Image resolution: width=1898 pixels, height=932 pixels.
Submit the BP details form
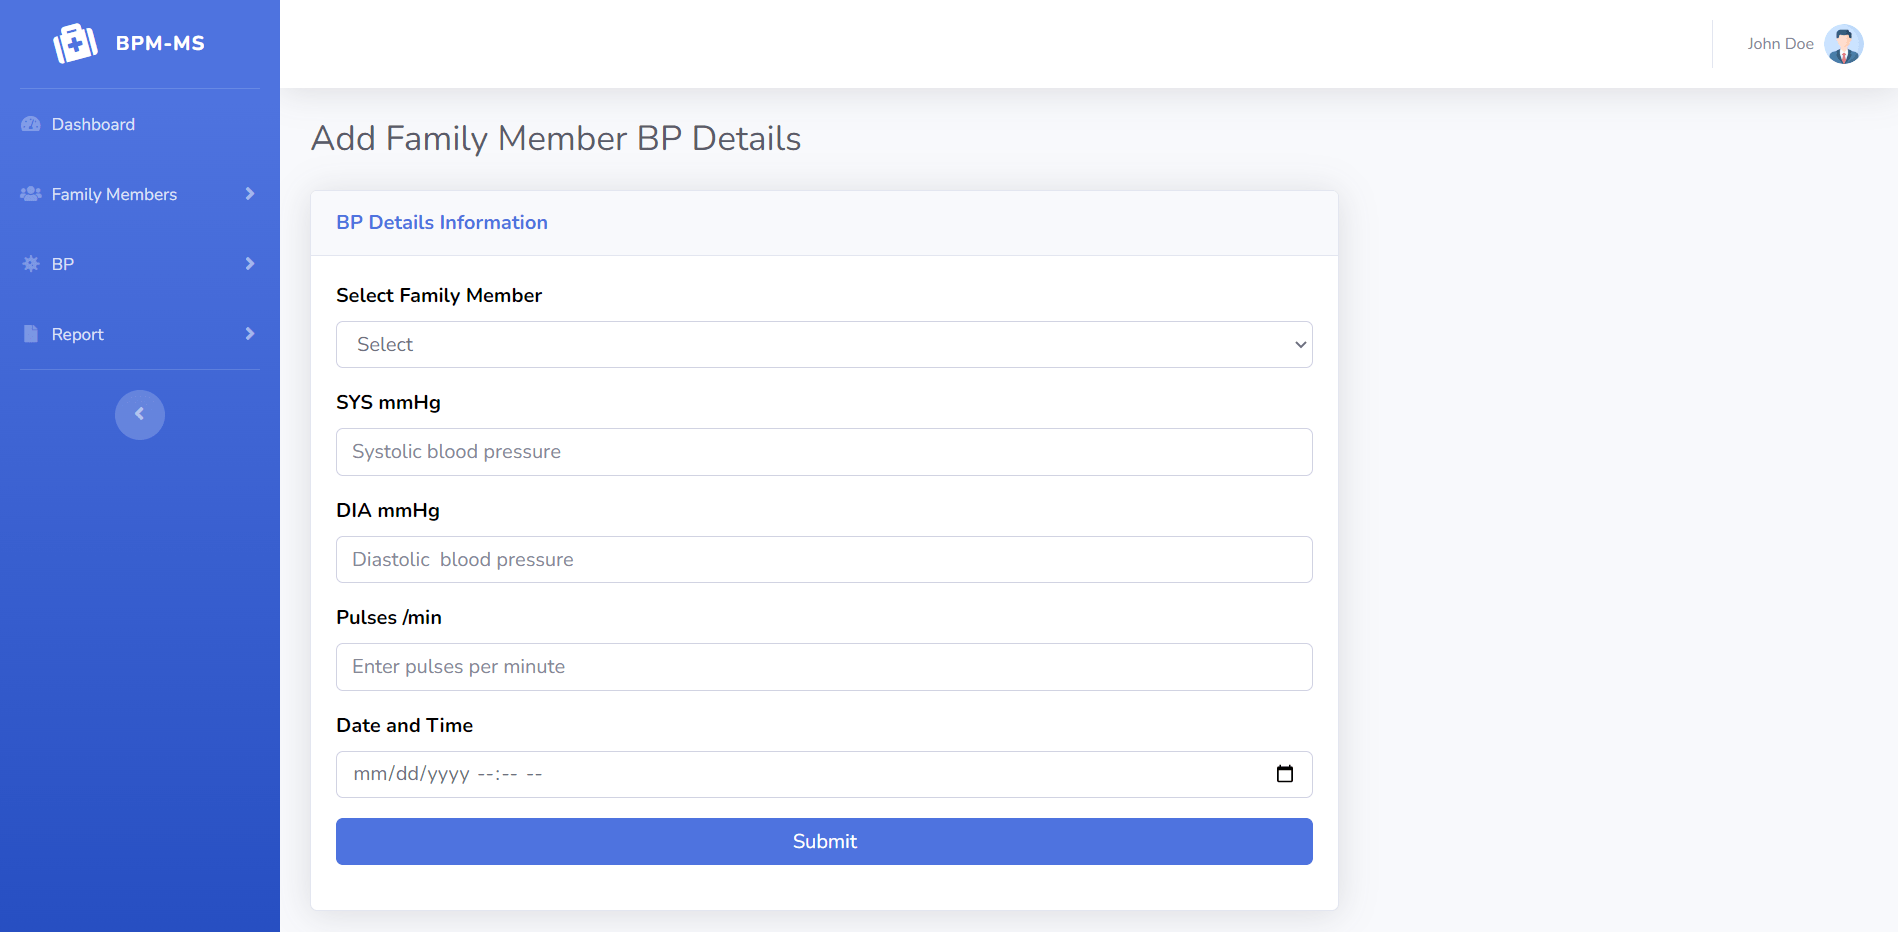tap(824, 841)
